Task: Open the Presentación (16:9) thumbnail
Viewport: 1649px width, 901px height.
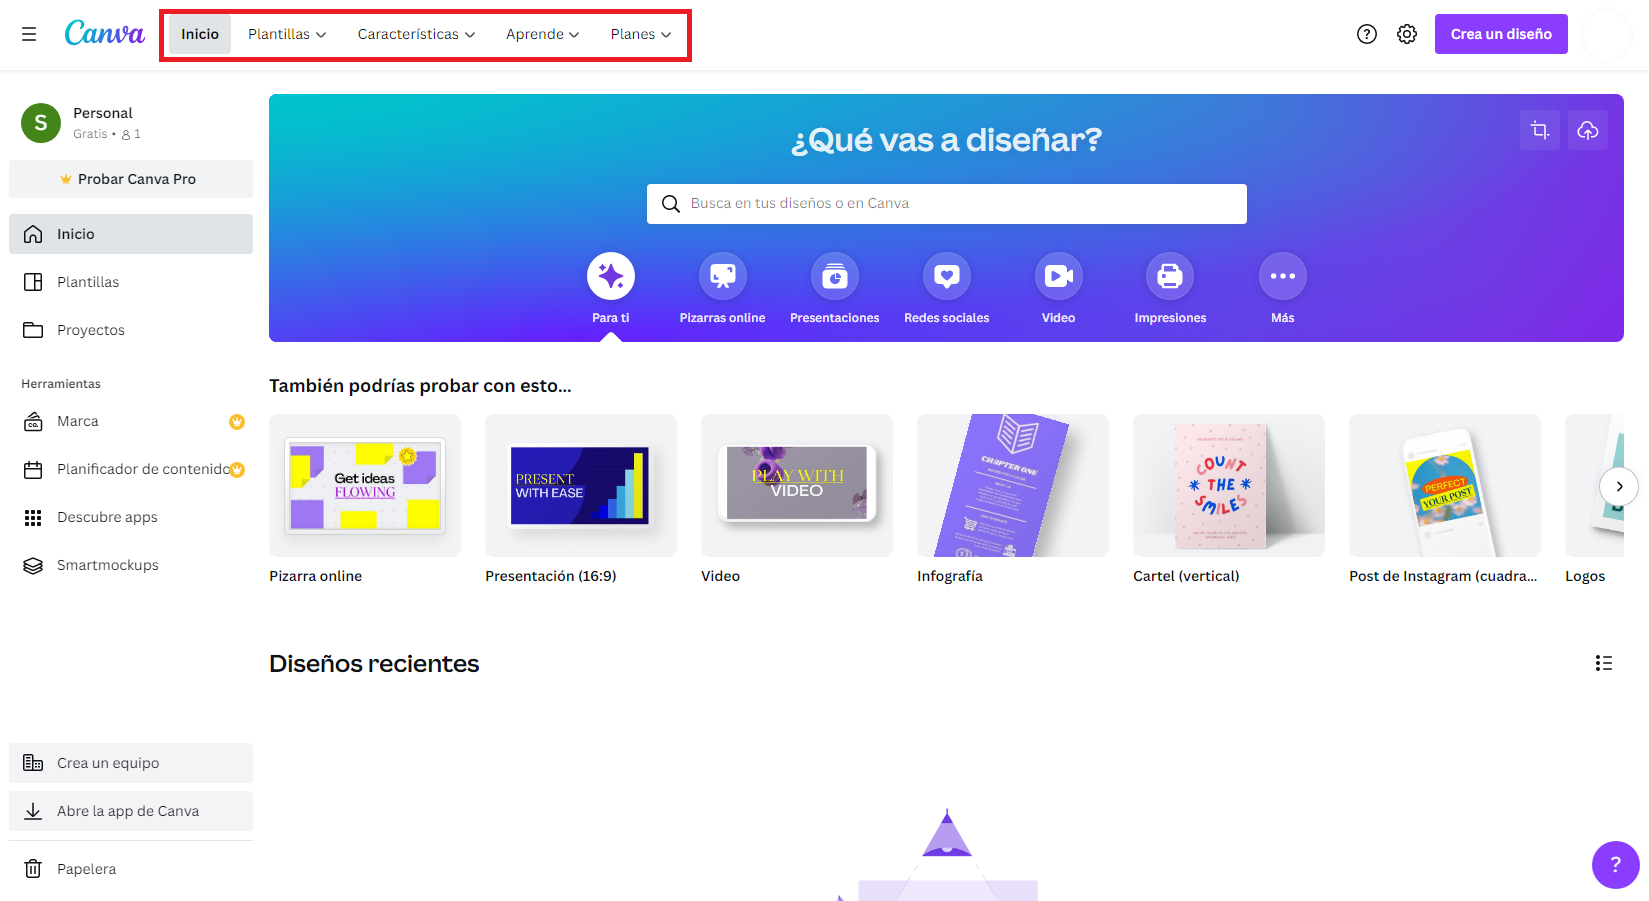Action: pos(581,485)
